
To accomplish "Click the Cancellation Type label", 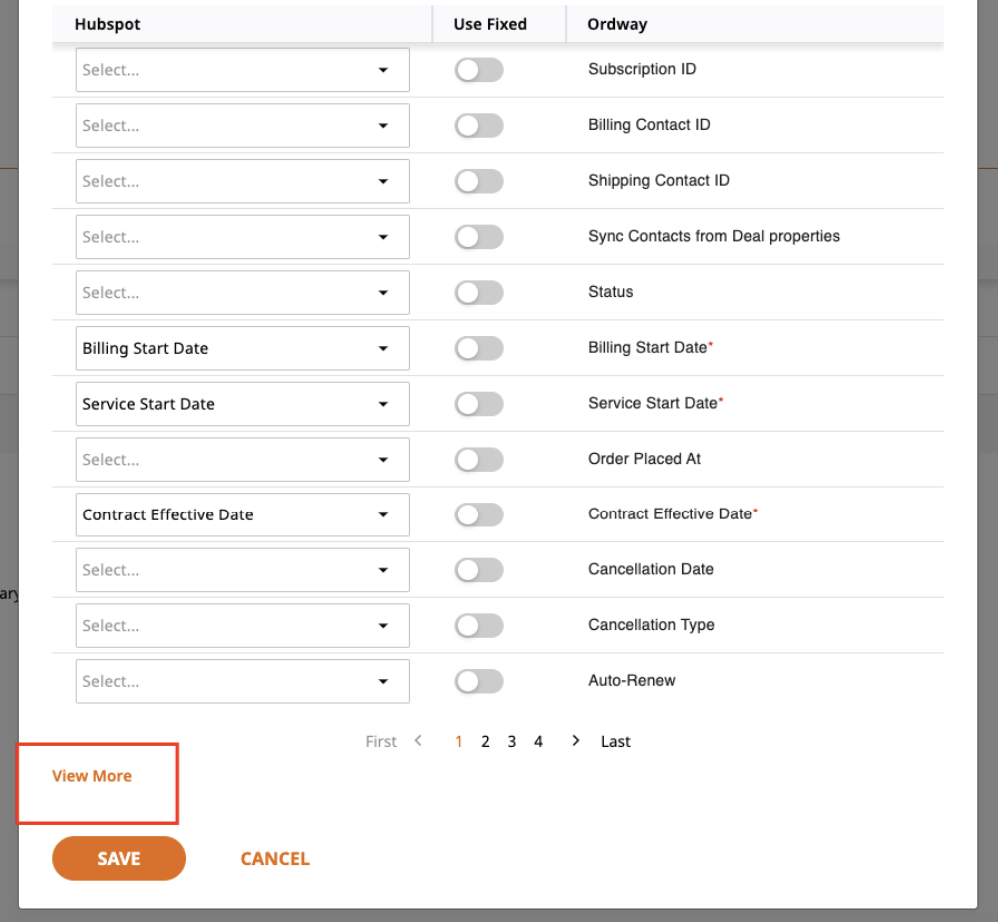I will coord(651,625).
